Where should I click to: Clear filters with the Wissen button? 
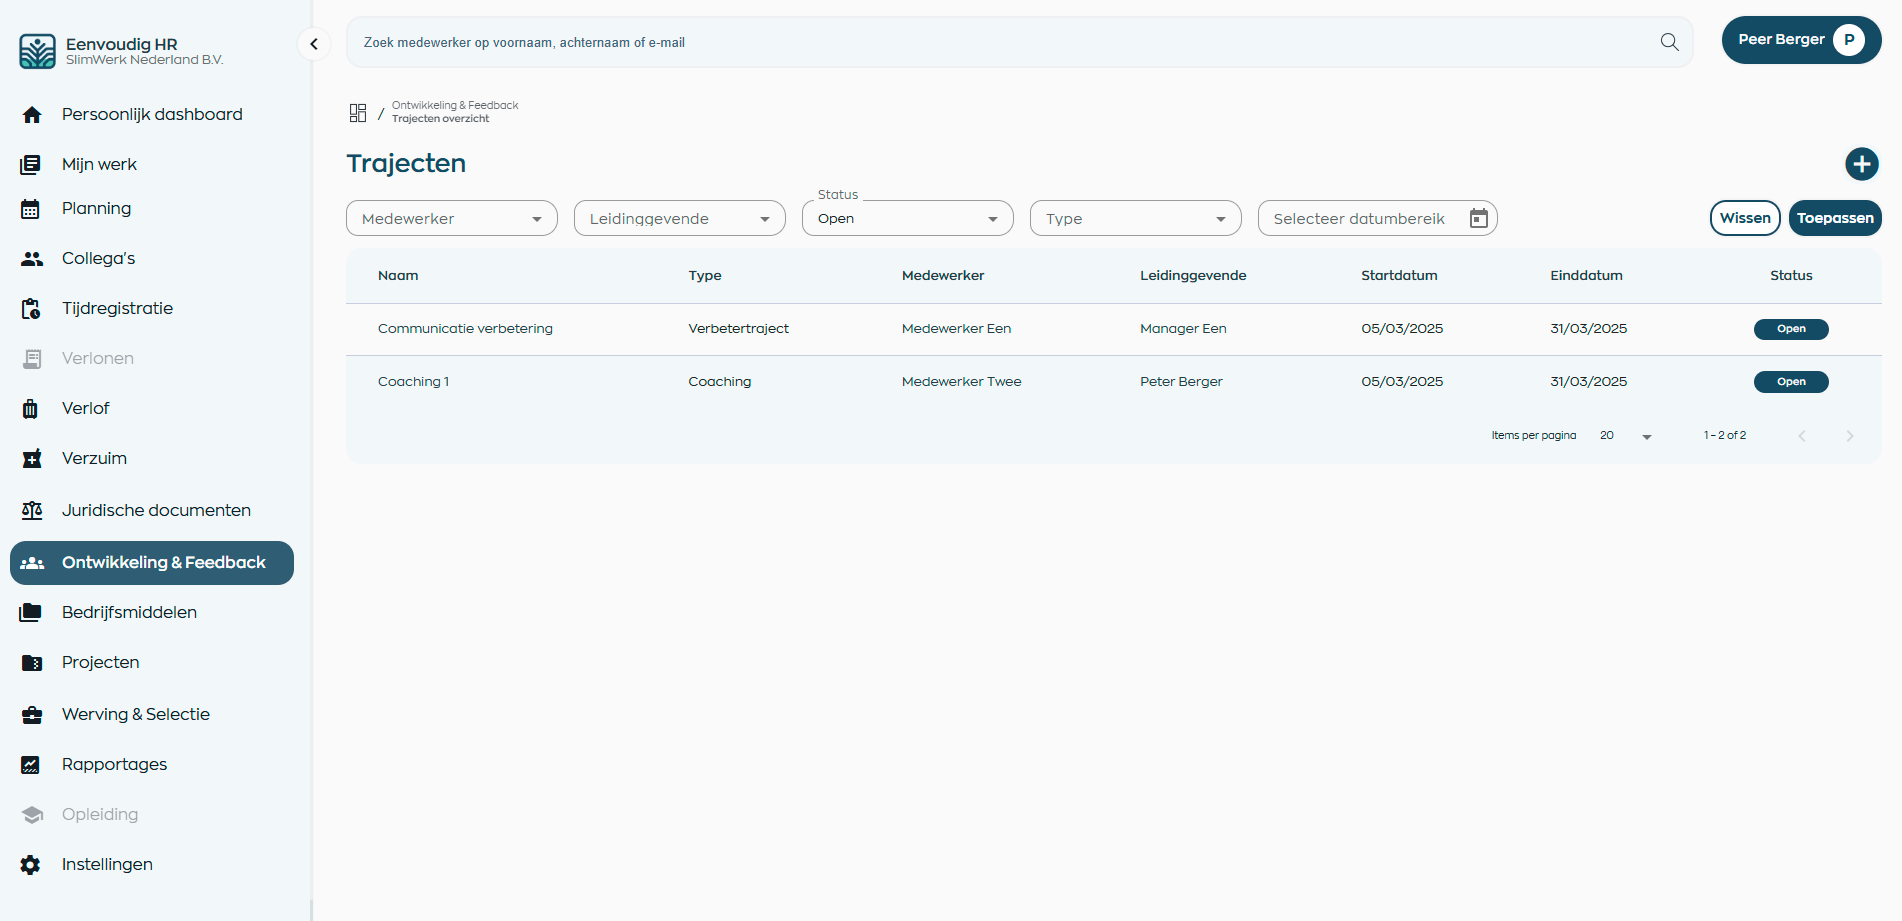[1745, 218]
